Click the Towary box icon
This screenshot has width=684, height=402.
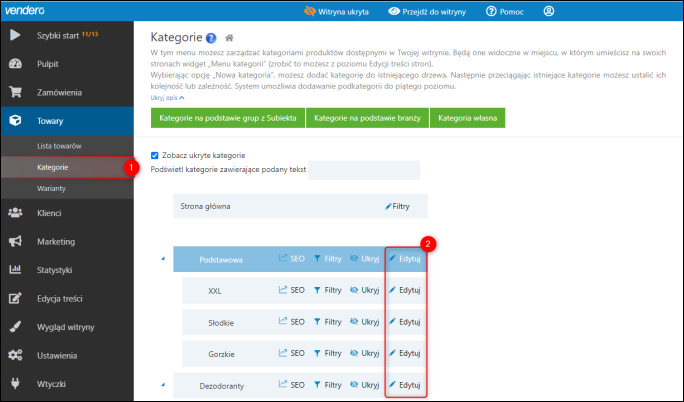tap(15, 120)
